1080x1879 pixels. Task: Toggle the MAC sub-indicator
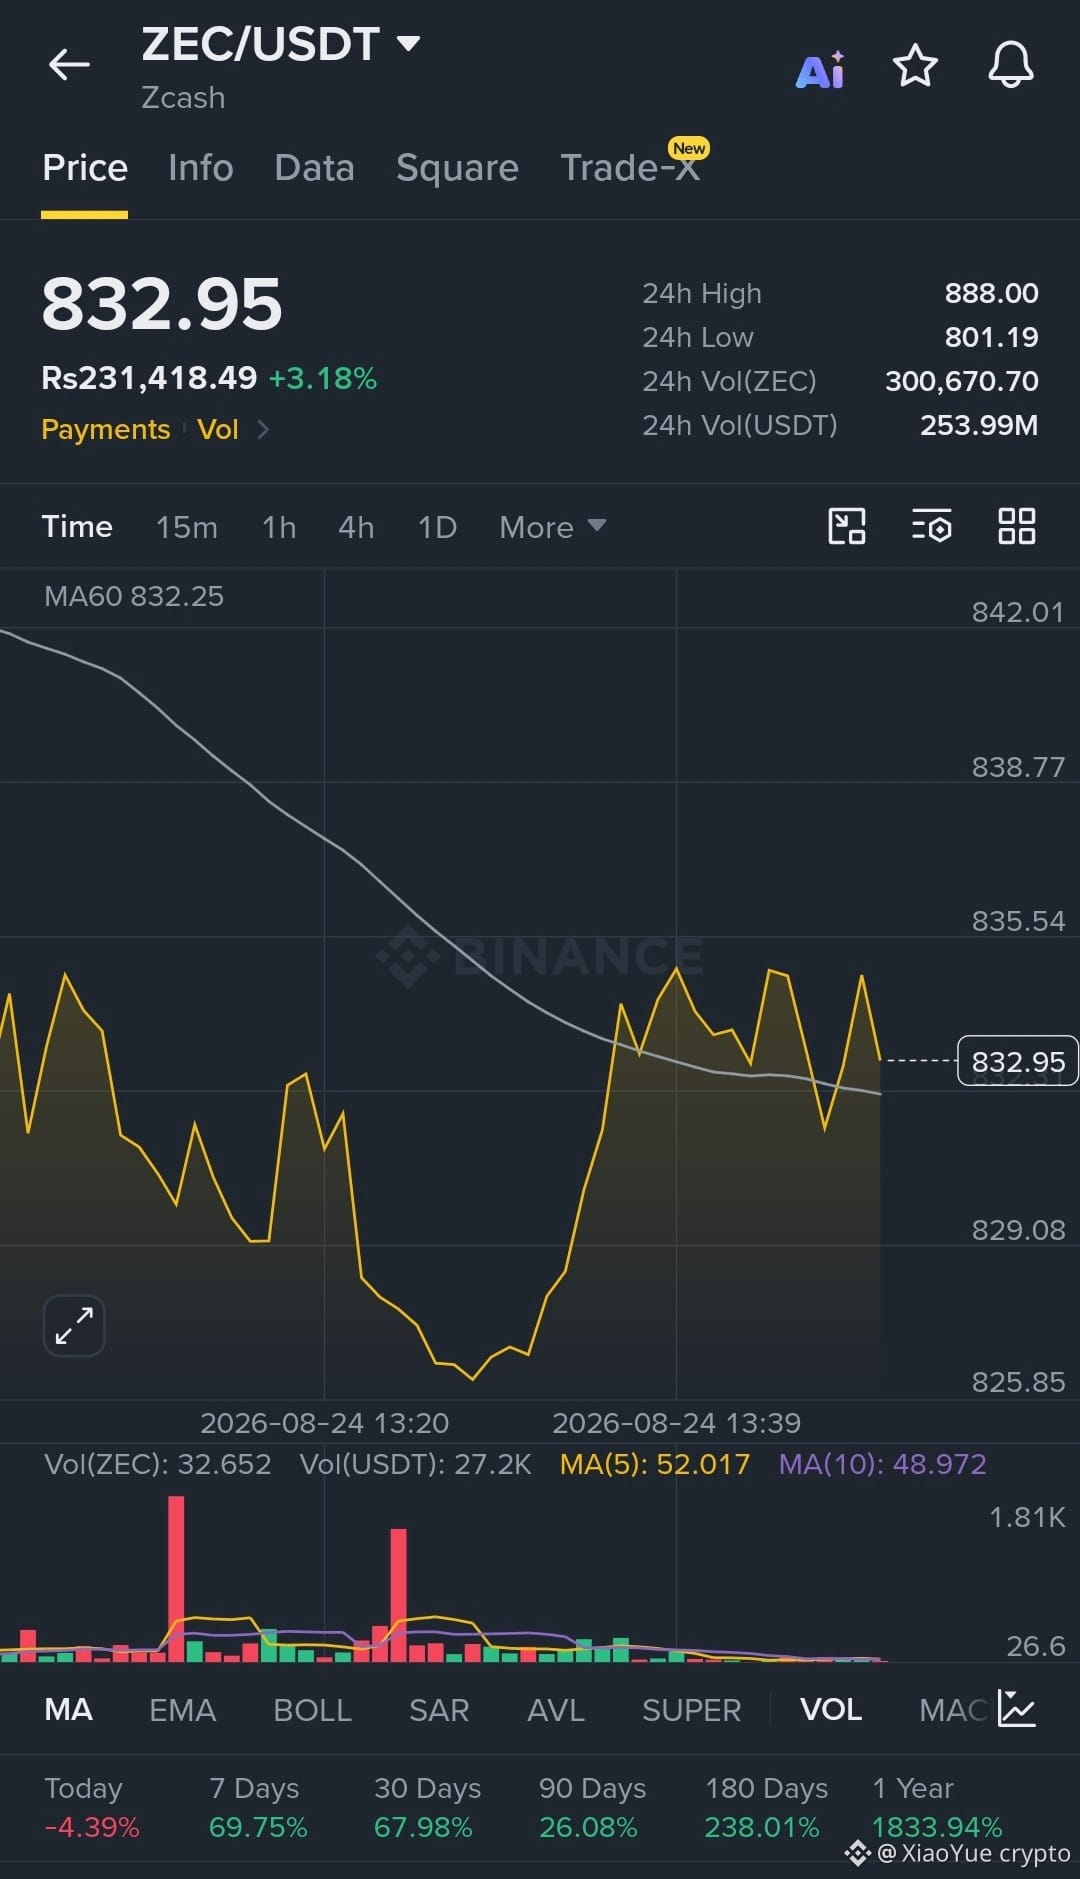[x=954, y=1709]
